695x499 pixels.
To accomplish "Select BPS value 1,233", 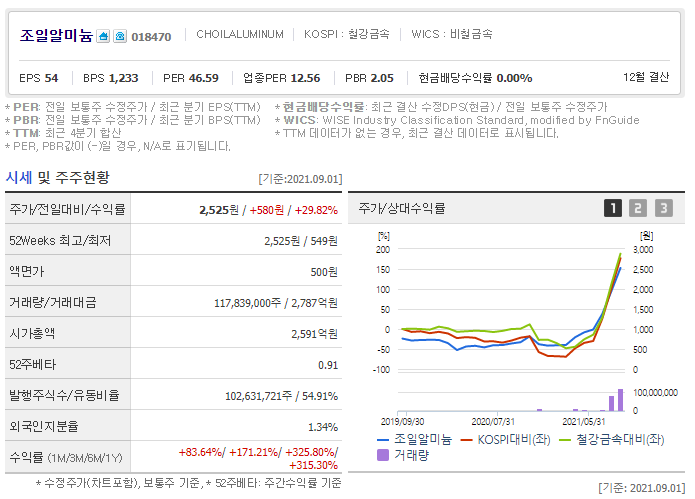I will coord(124,78).
